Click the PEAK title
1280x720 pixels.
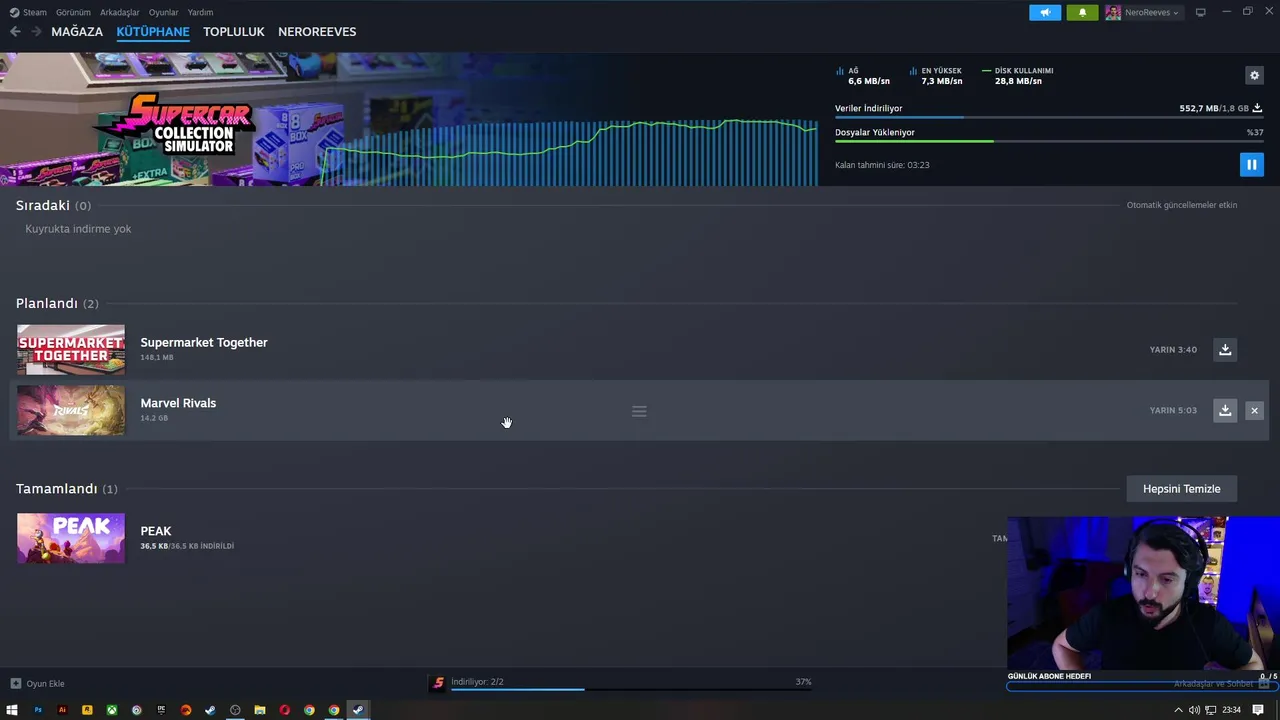click(x=156, y=531)
